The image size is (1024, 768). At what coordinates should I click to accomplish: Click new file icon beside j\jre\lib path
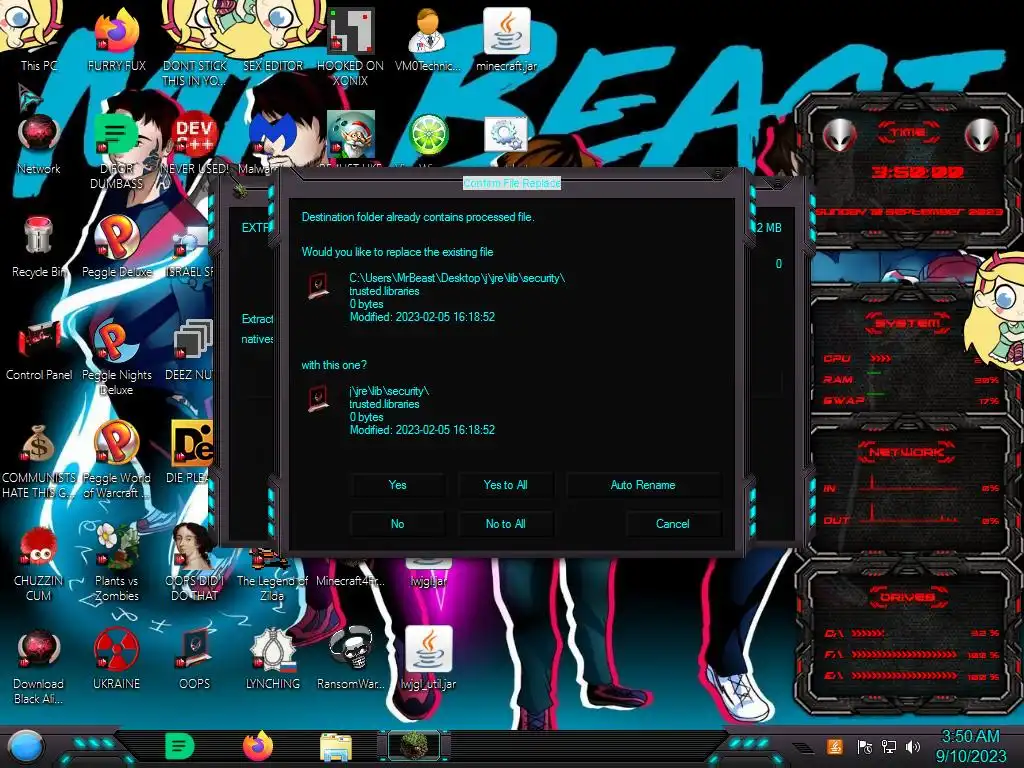coord(319,399)
